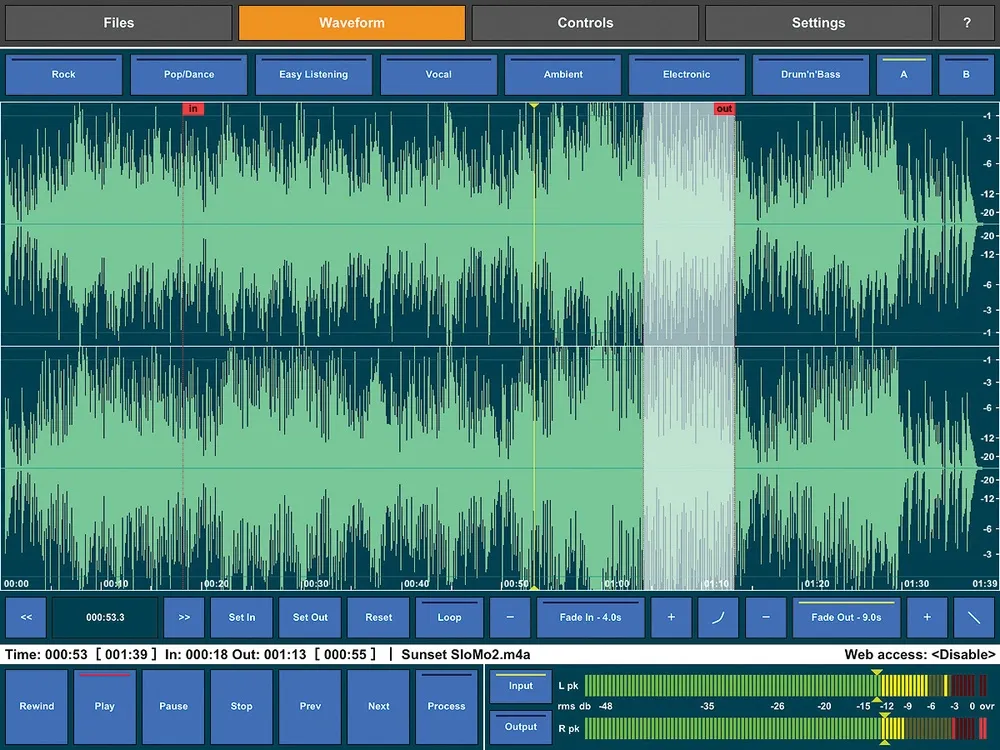Switch to the Controls tab
Screen dimensions: 1000x750
585,23
